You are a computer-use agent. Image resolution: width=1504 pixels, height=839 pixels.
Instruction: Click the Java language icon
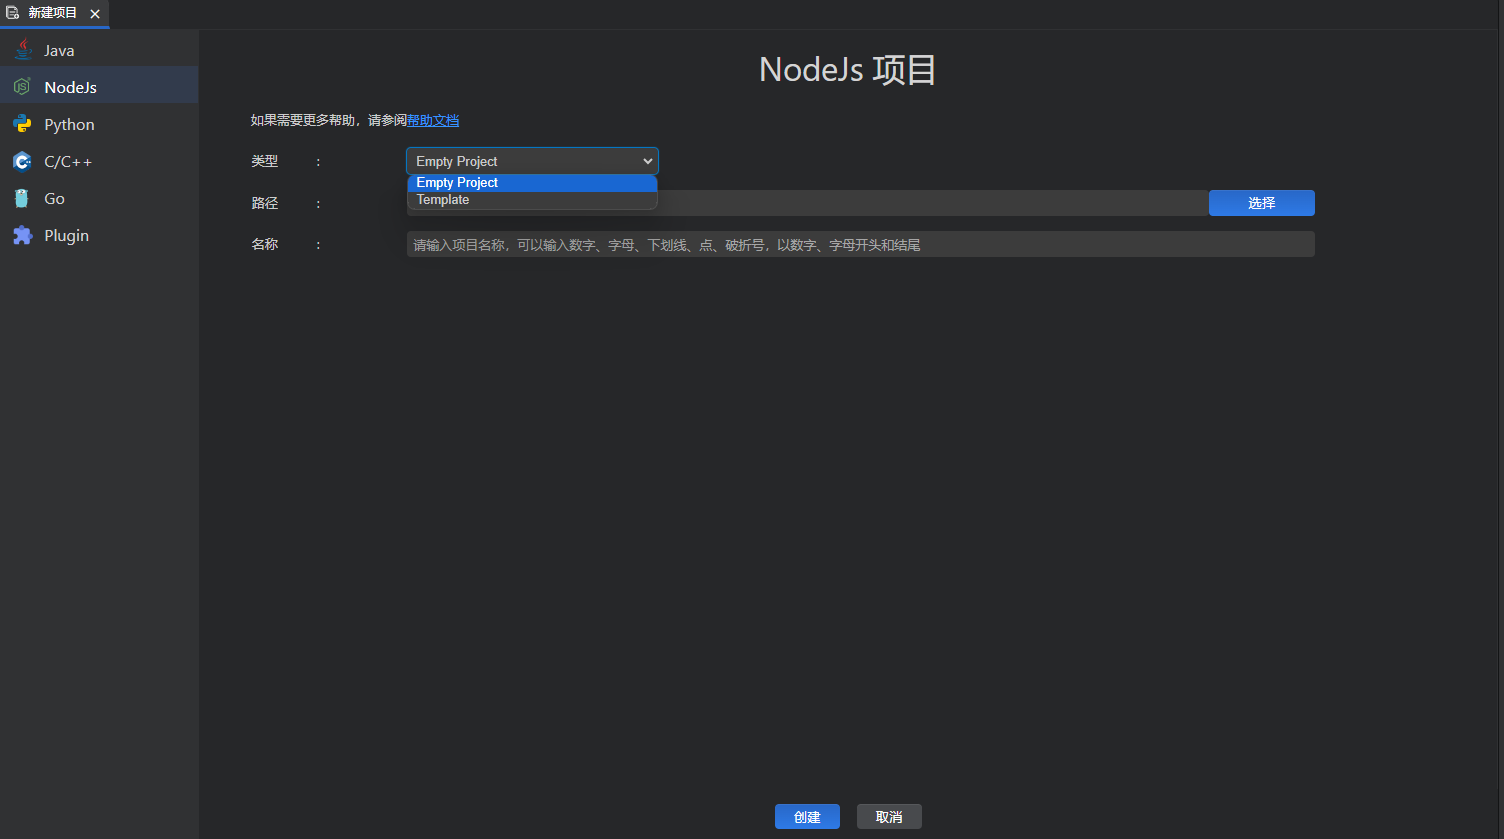(x=22, y=50)
